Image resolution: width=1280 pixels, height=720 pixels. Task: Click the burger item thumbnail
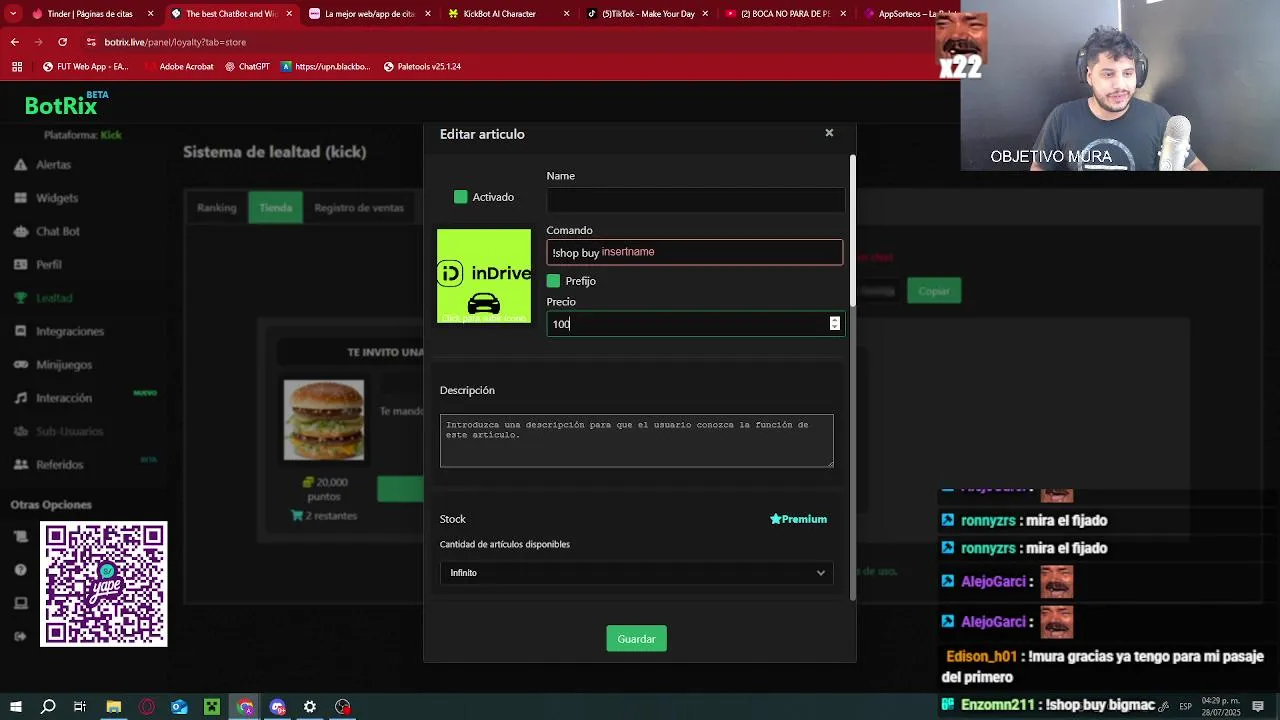pyautogui.click(x=324, y=420)
